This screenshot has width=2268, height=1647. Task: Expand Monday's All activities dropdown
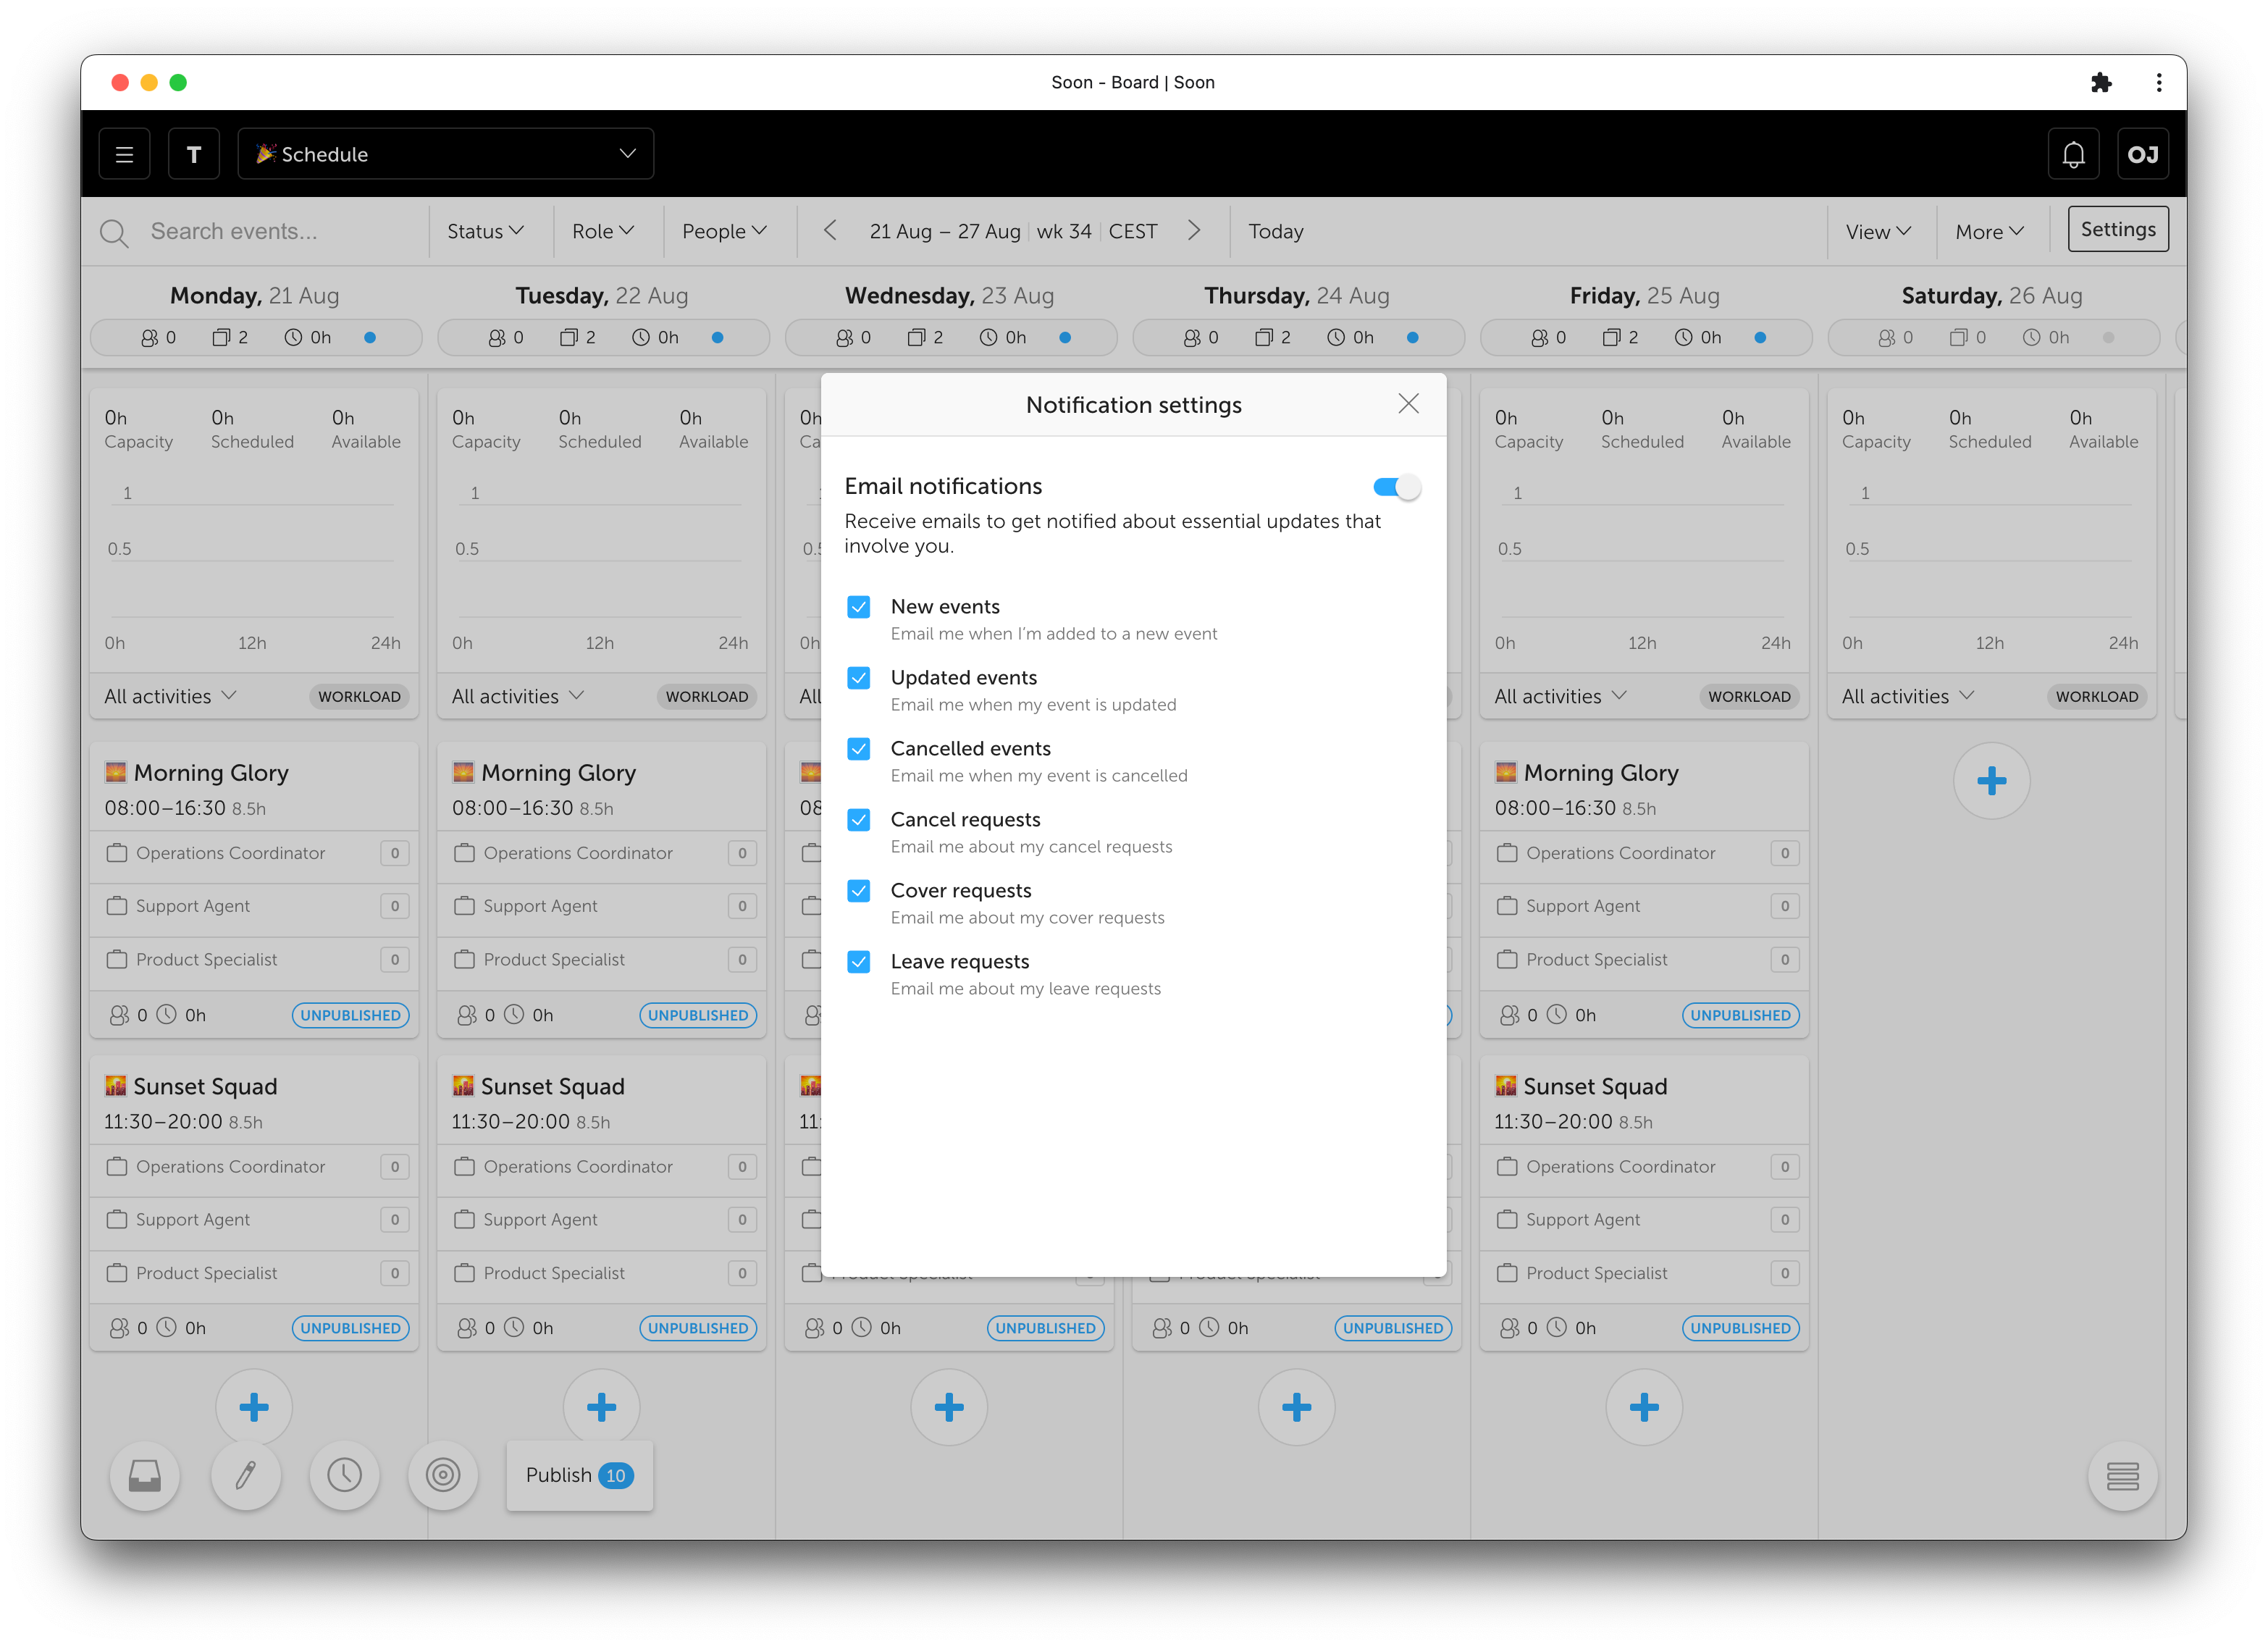tap(170, 696)
